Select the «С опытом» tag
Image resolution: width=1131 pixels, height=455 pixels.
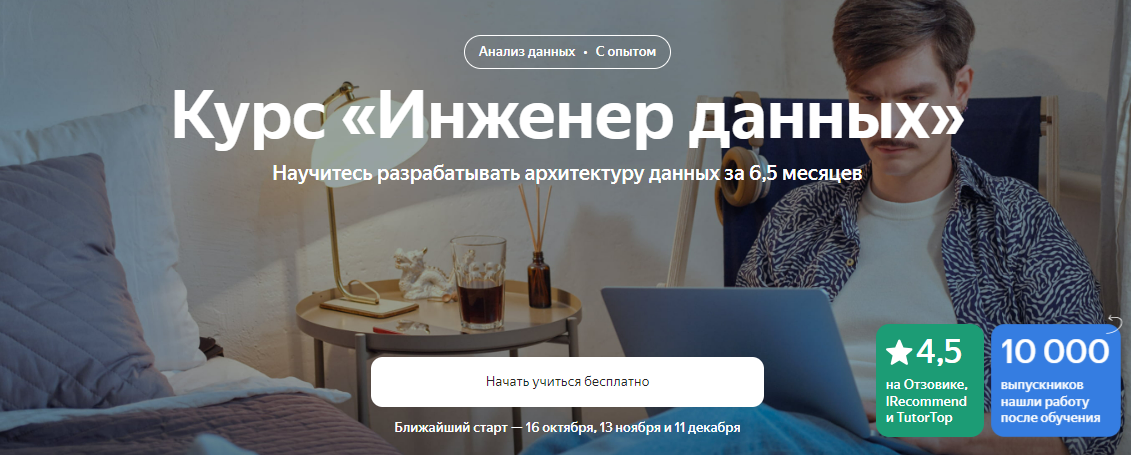[626, 52]
